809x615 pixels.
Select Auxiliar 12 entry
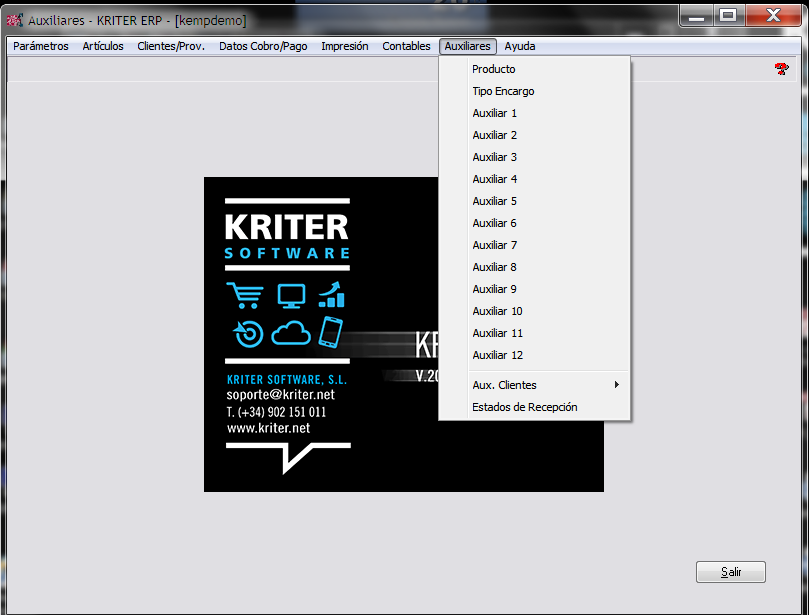(535, 355)
